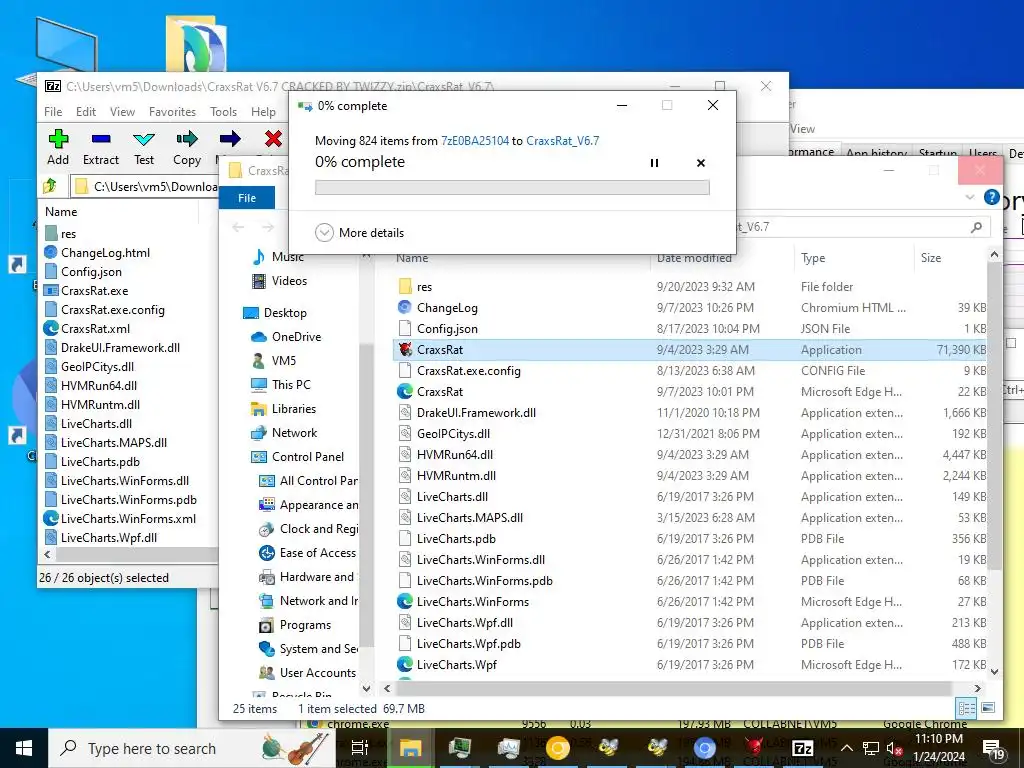Screen dimensions: 1024x768
Task: Select Network in navigation pane
Action: point(284,433)
